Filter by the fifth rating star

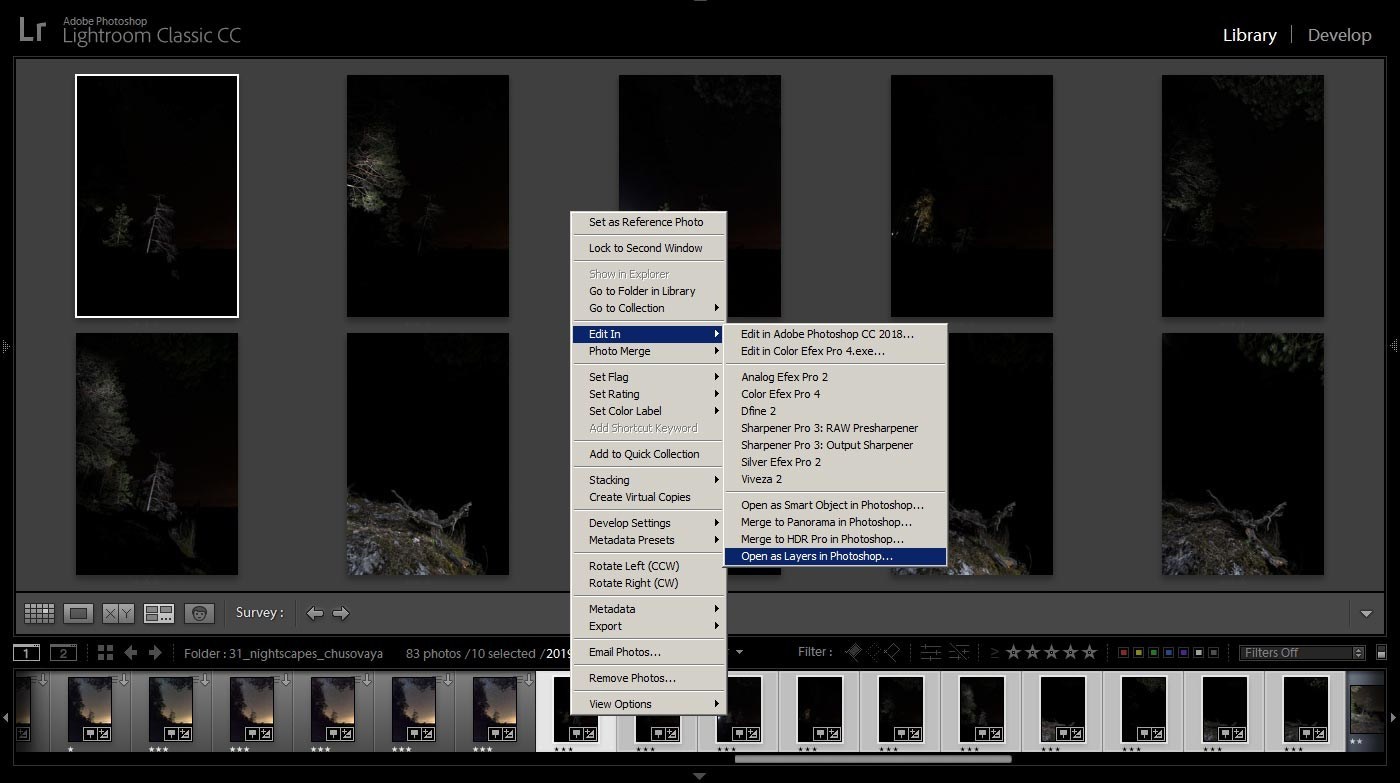coord(1091,653)
